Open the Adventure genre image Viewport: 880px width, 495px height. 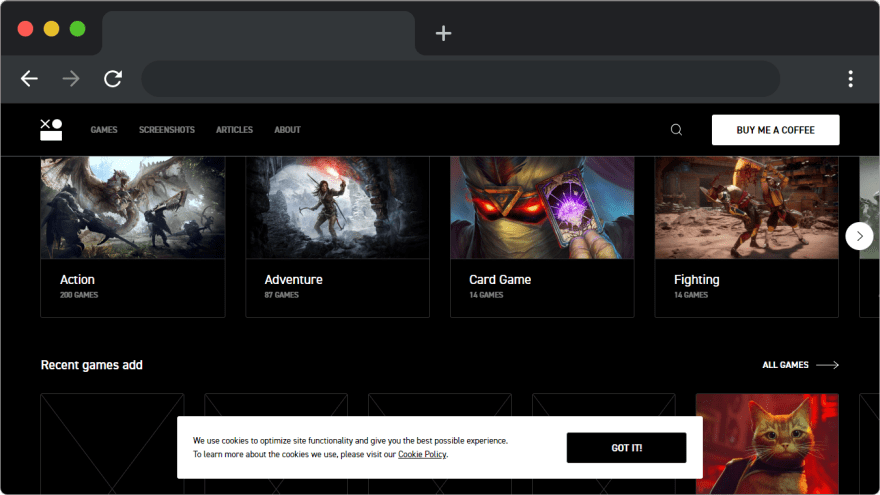pyautogui.click(x=337, y=207)
